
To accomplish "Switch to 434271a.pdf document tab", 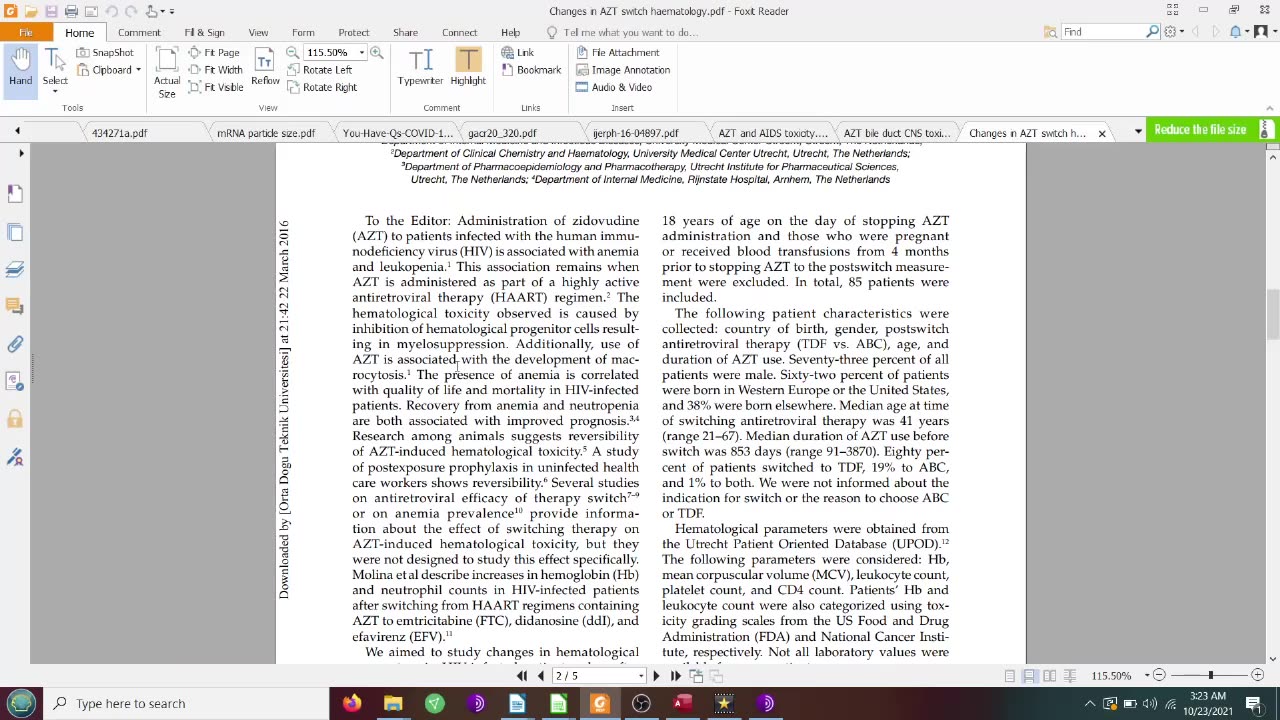I will [119, 133].
